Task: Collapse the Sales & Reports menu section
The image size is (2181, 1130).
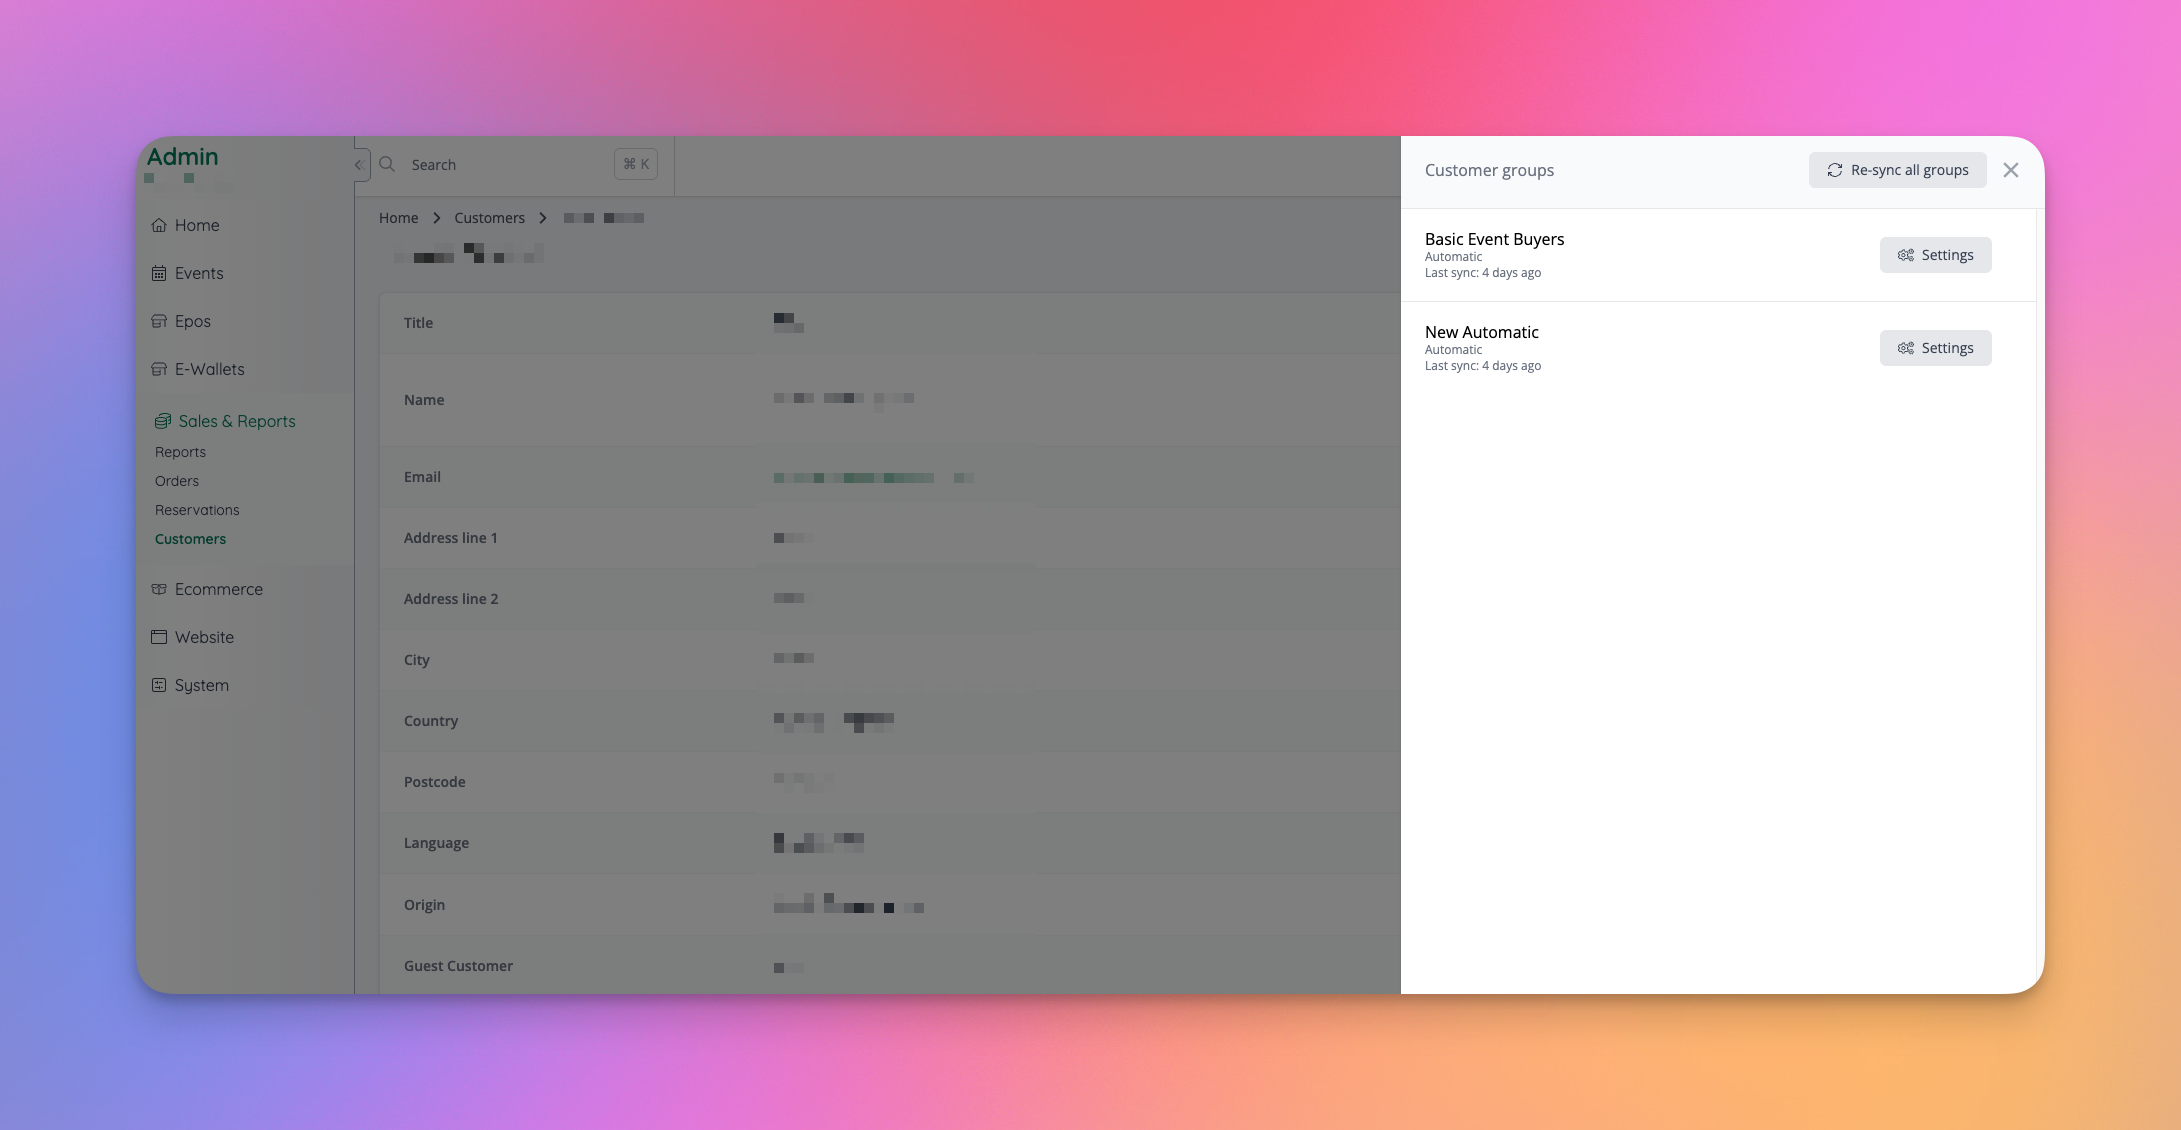Action: 237,421
